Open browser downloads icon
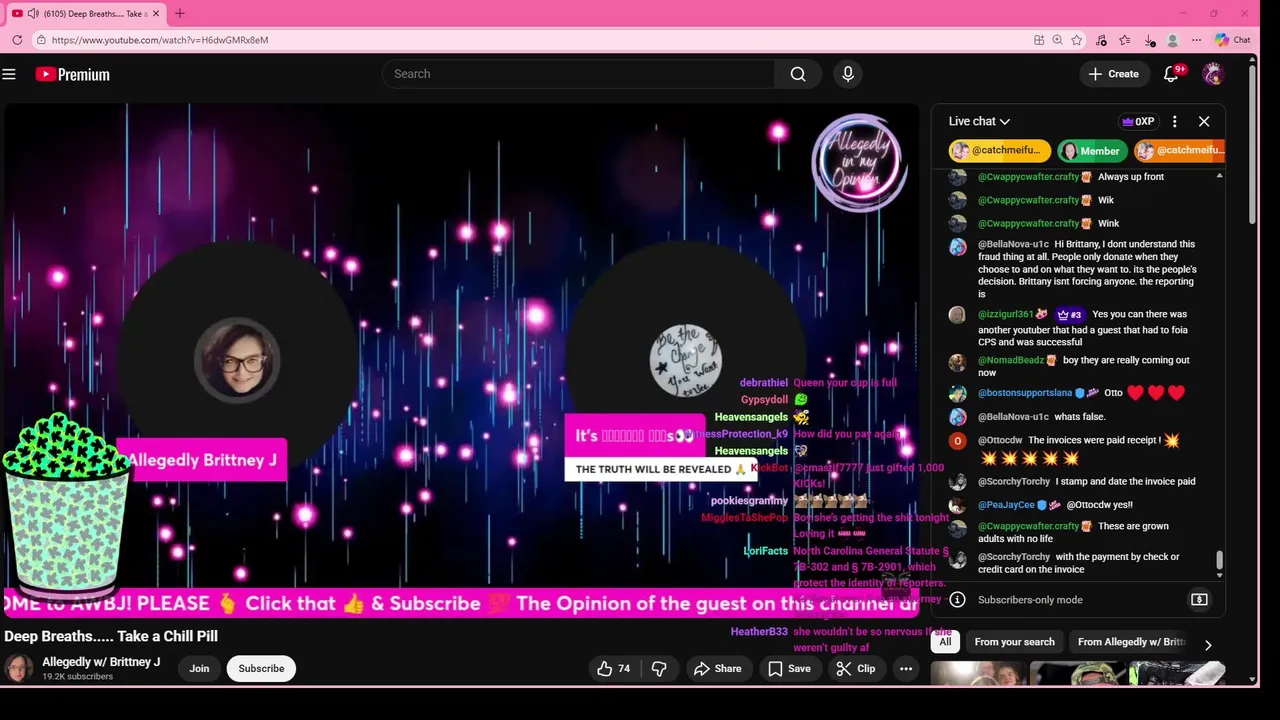This screenshot has height=720, width=1280. click(1149, 40)
